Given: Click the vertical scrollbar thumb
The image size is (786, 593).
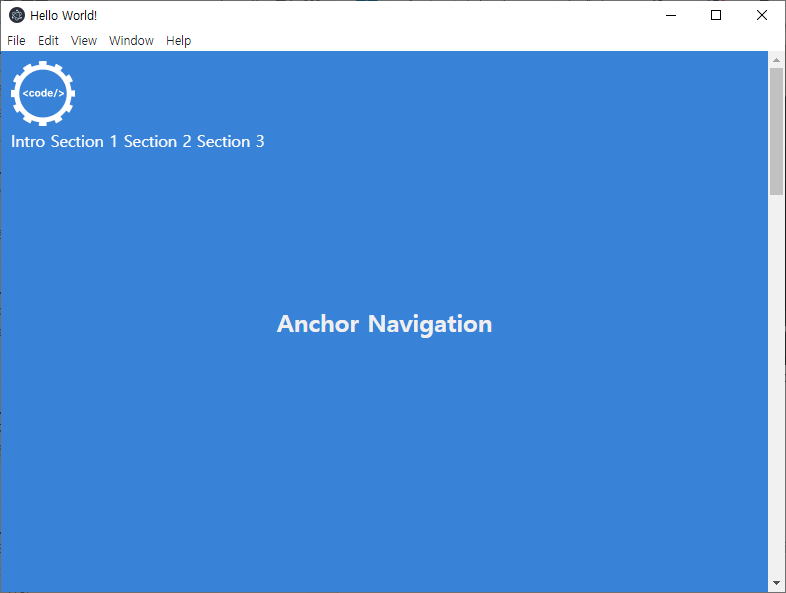Looking at the screenshot, I should tap(776, 131).
